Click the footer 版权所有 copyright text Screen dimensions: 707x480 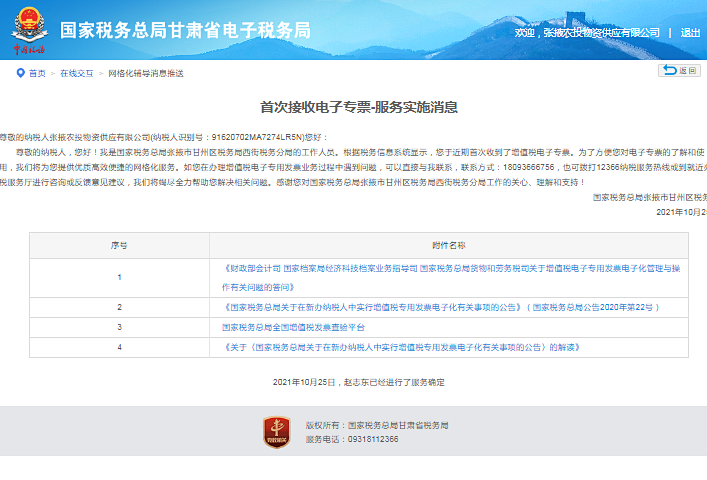pos(377,425)
